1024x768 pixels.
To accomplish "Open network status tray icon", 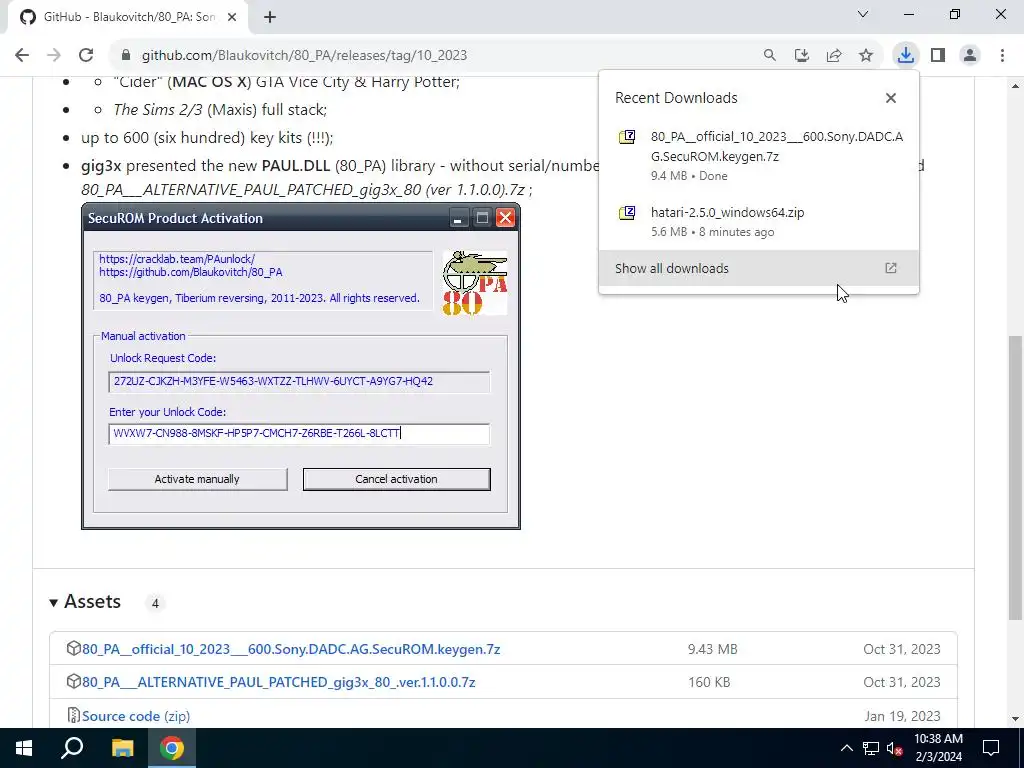I will [871, 748].
